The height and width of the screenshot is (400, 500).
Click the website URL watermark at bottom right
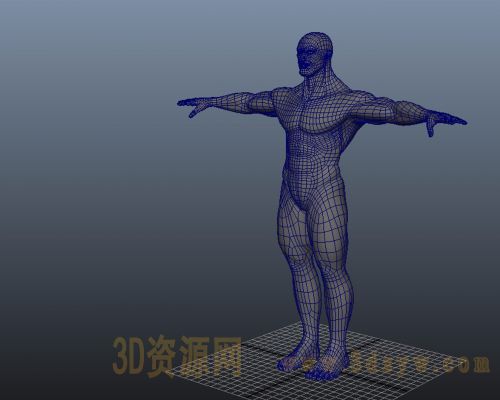417,363
